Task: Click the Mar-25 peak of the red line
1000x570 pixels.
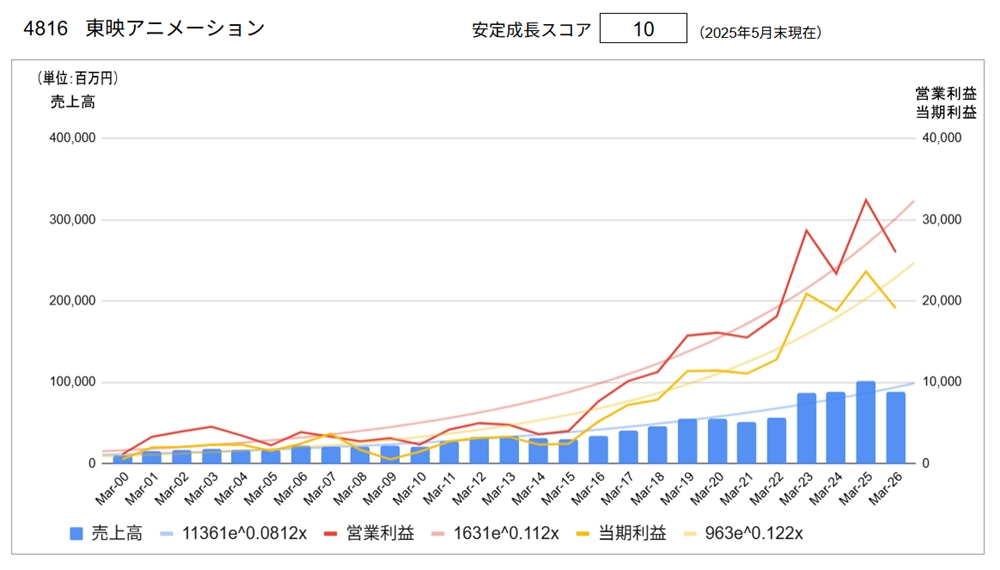Action: coord(865,200)
